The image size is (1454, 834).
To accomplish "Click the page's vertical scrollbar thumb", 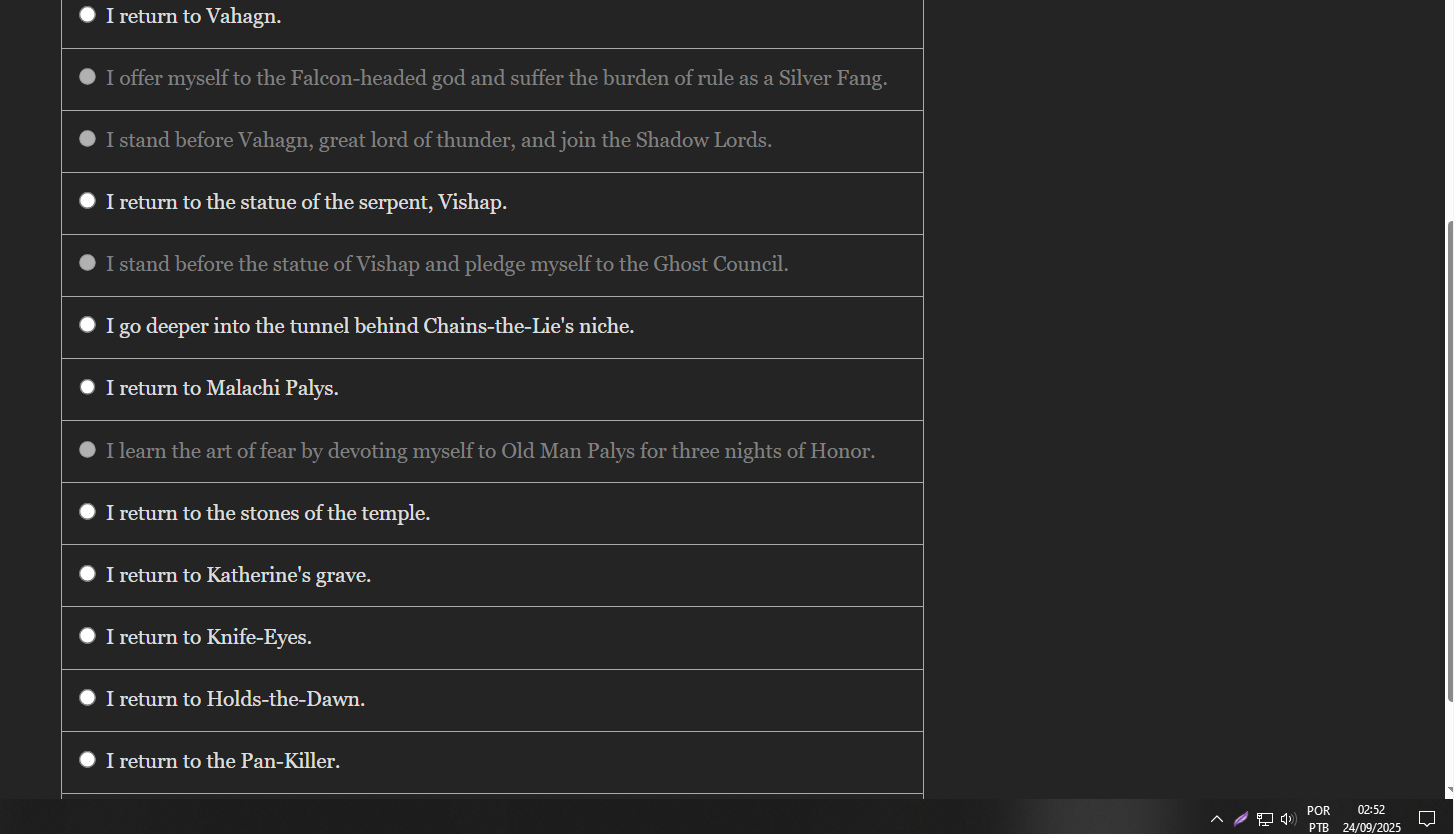I will [1448, 460].
